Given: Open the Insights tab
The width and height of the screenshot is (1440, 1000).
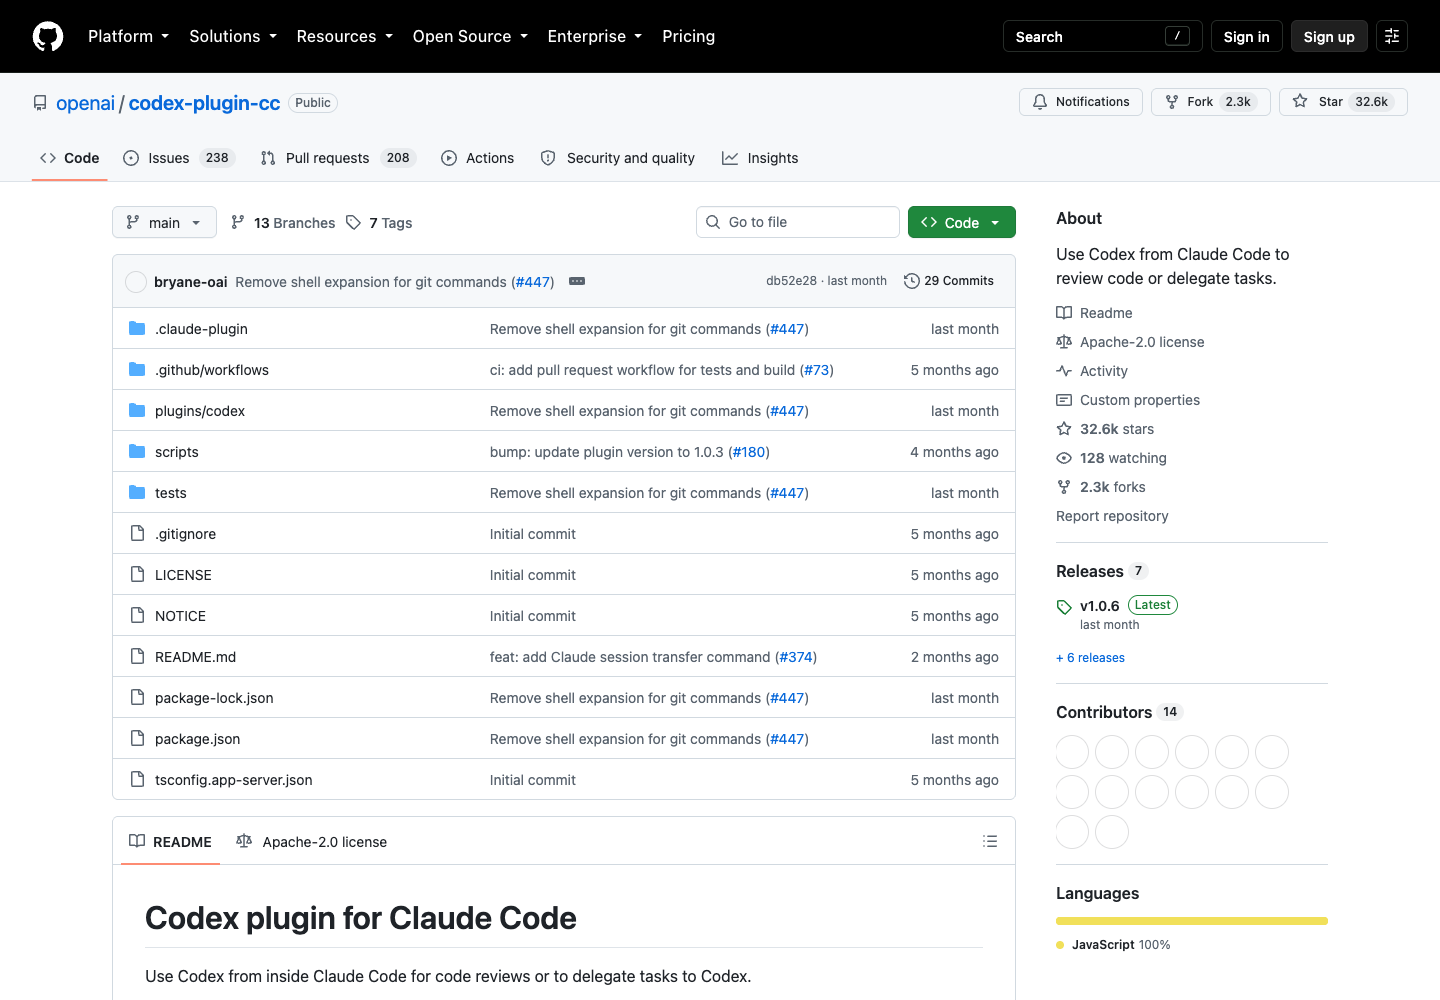Looking at the screenshot, I should click(760, 158).
